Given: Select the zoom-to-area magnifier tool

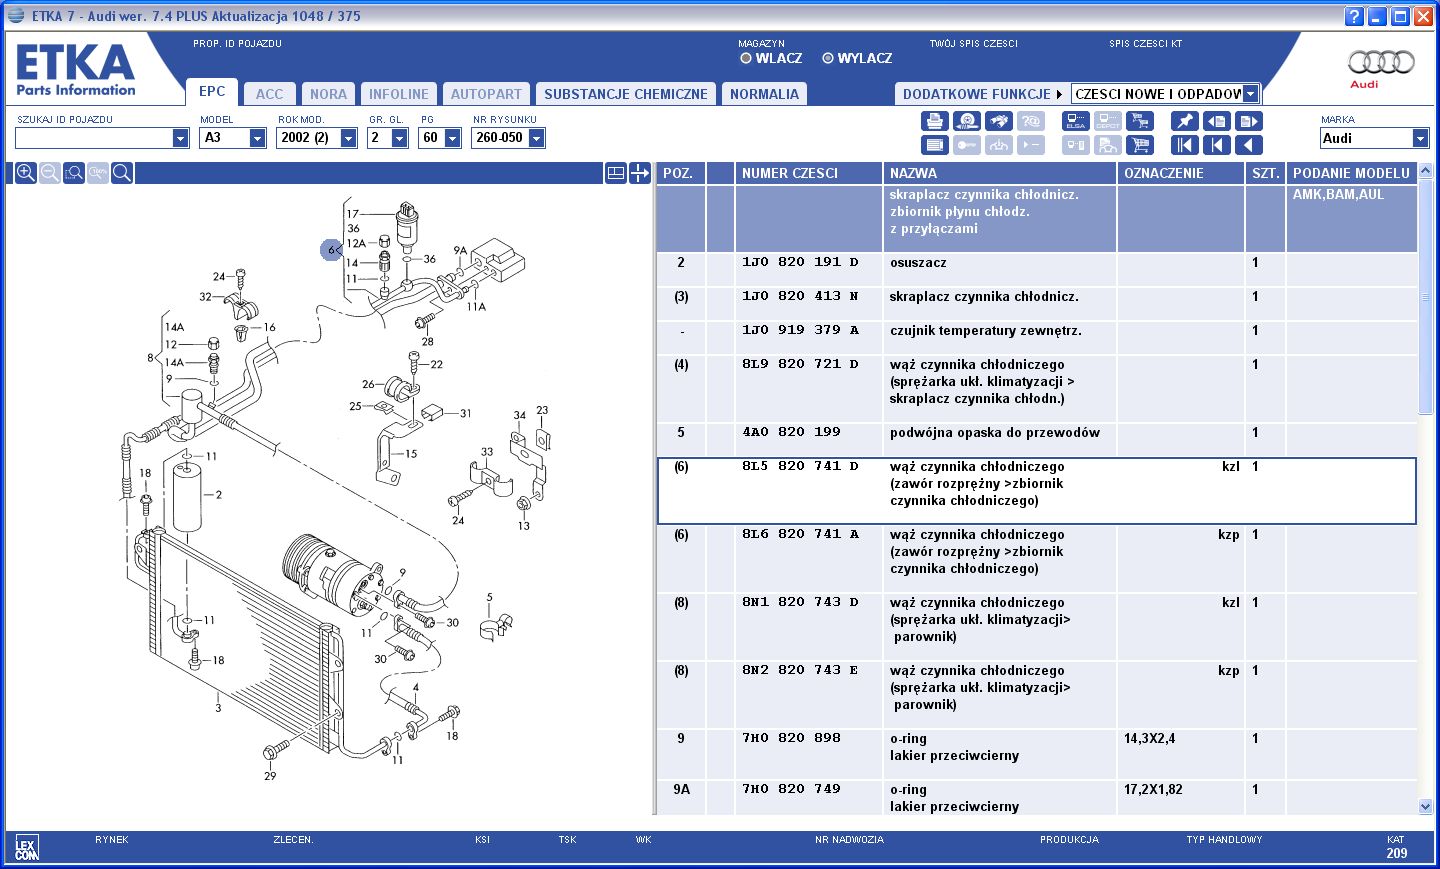Looking at the screenshot, I should tap(74, 173).
